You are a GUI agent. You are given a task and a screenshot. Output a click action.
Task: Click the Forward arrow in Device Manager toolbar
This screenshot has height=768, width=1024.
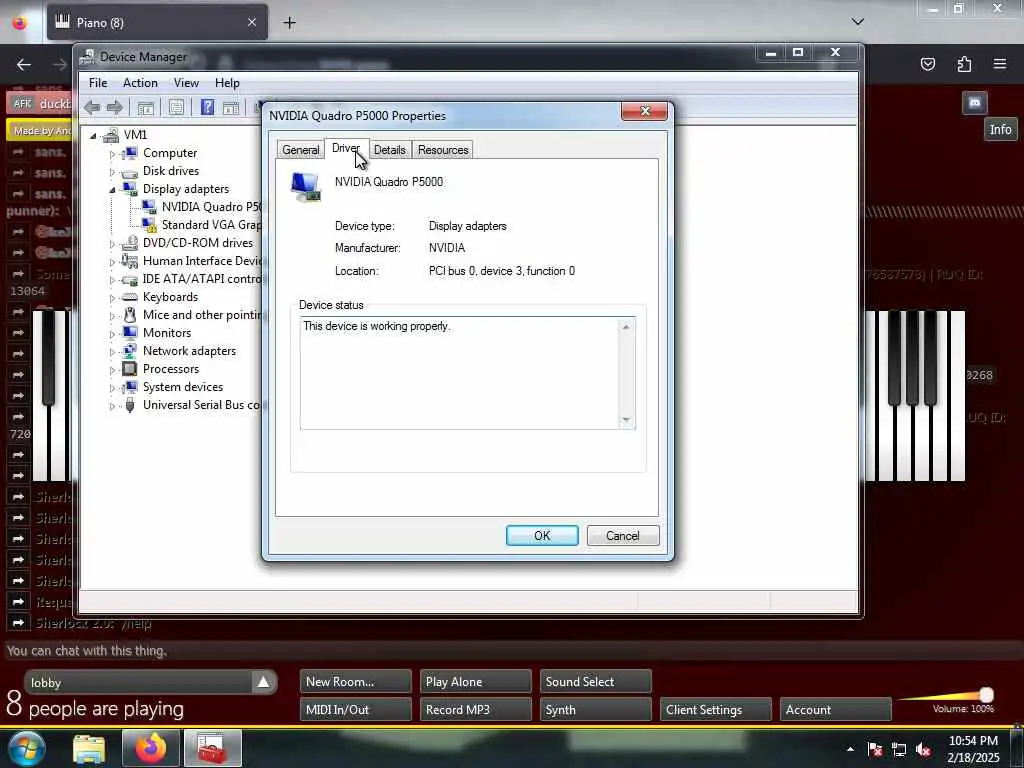pos(115,108)
